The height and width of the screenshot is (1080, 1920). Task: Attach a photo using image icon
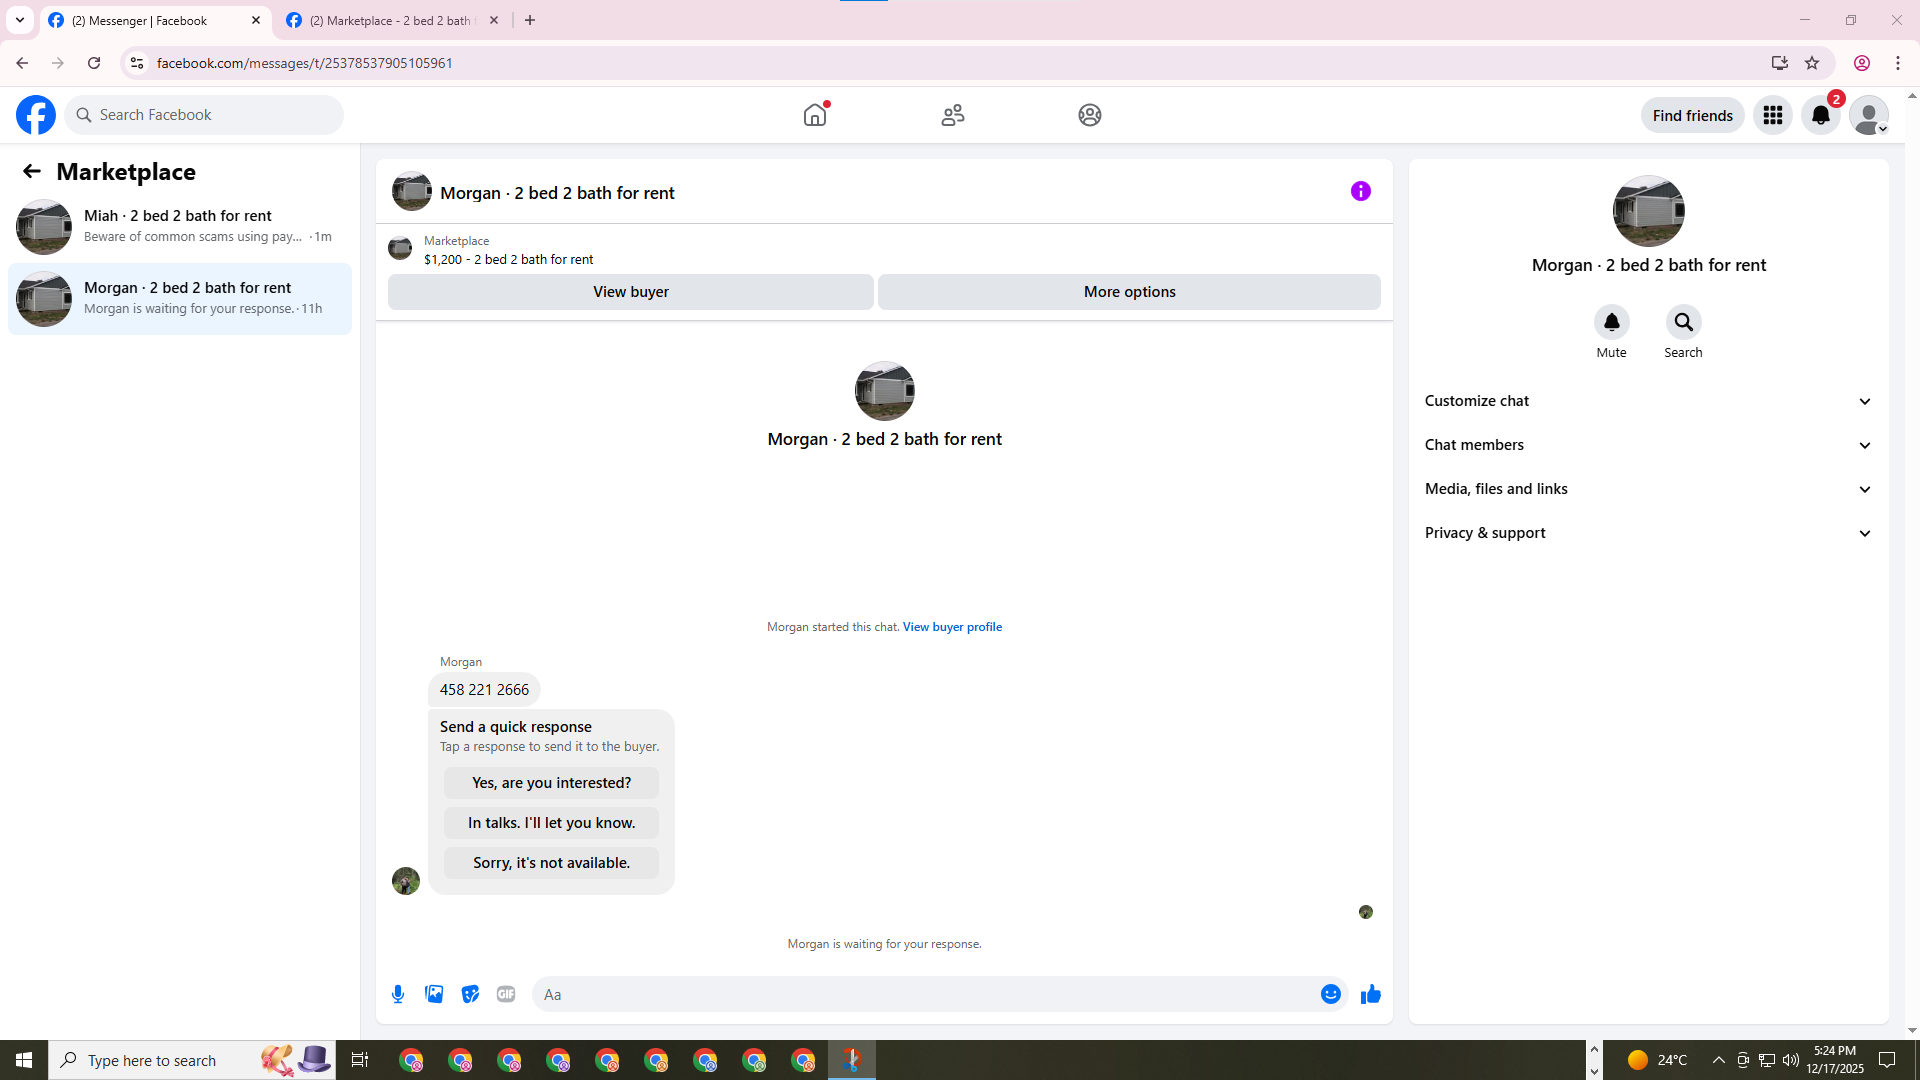pos(434,994)
